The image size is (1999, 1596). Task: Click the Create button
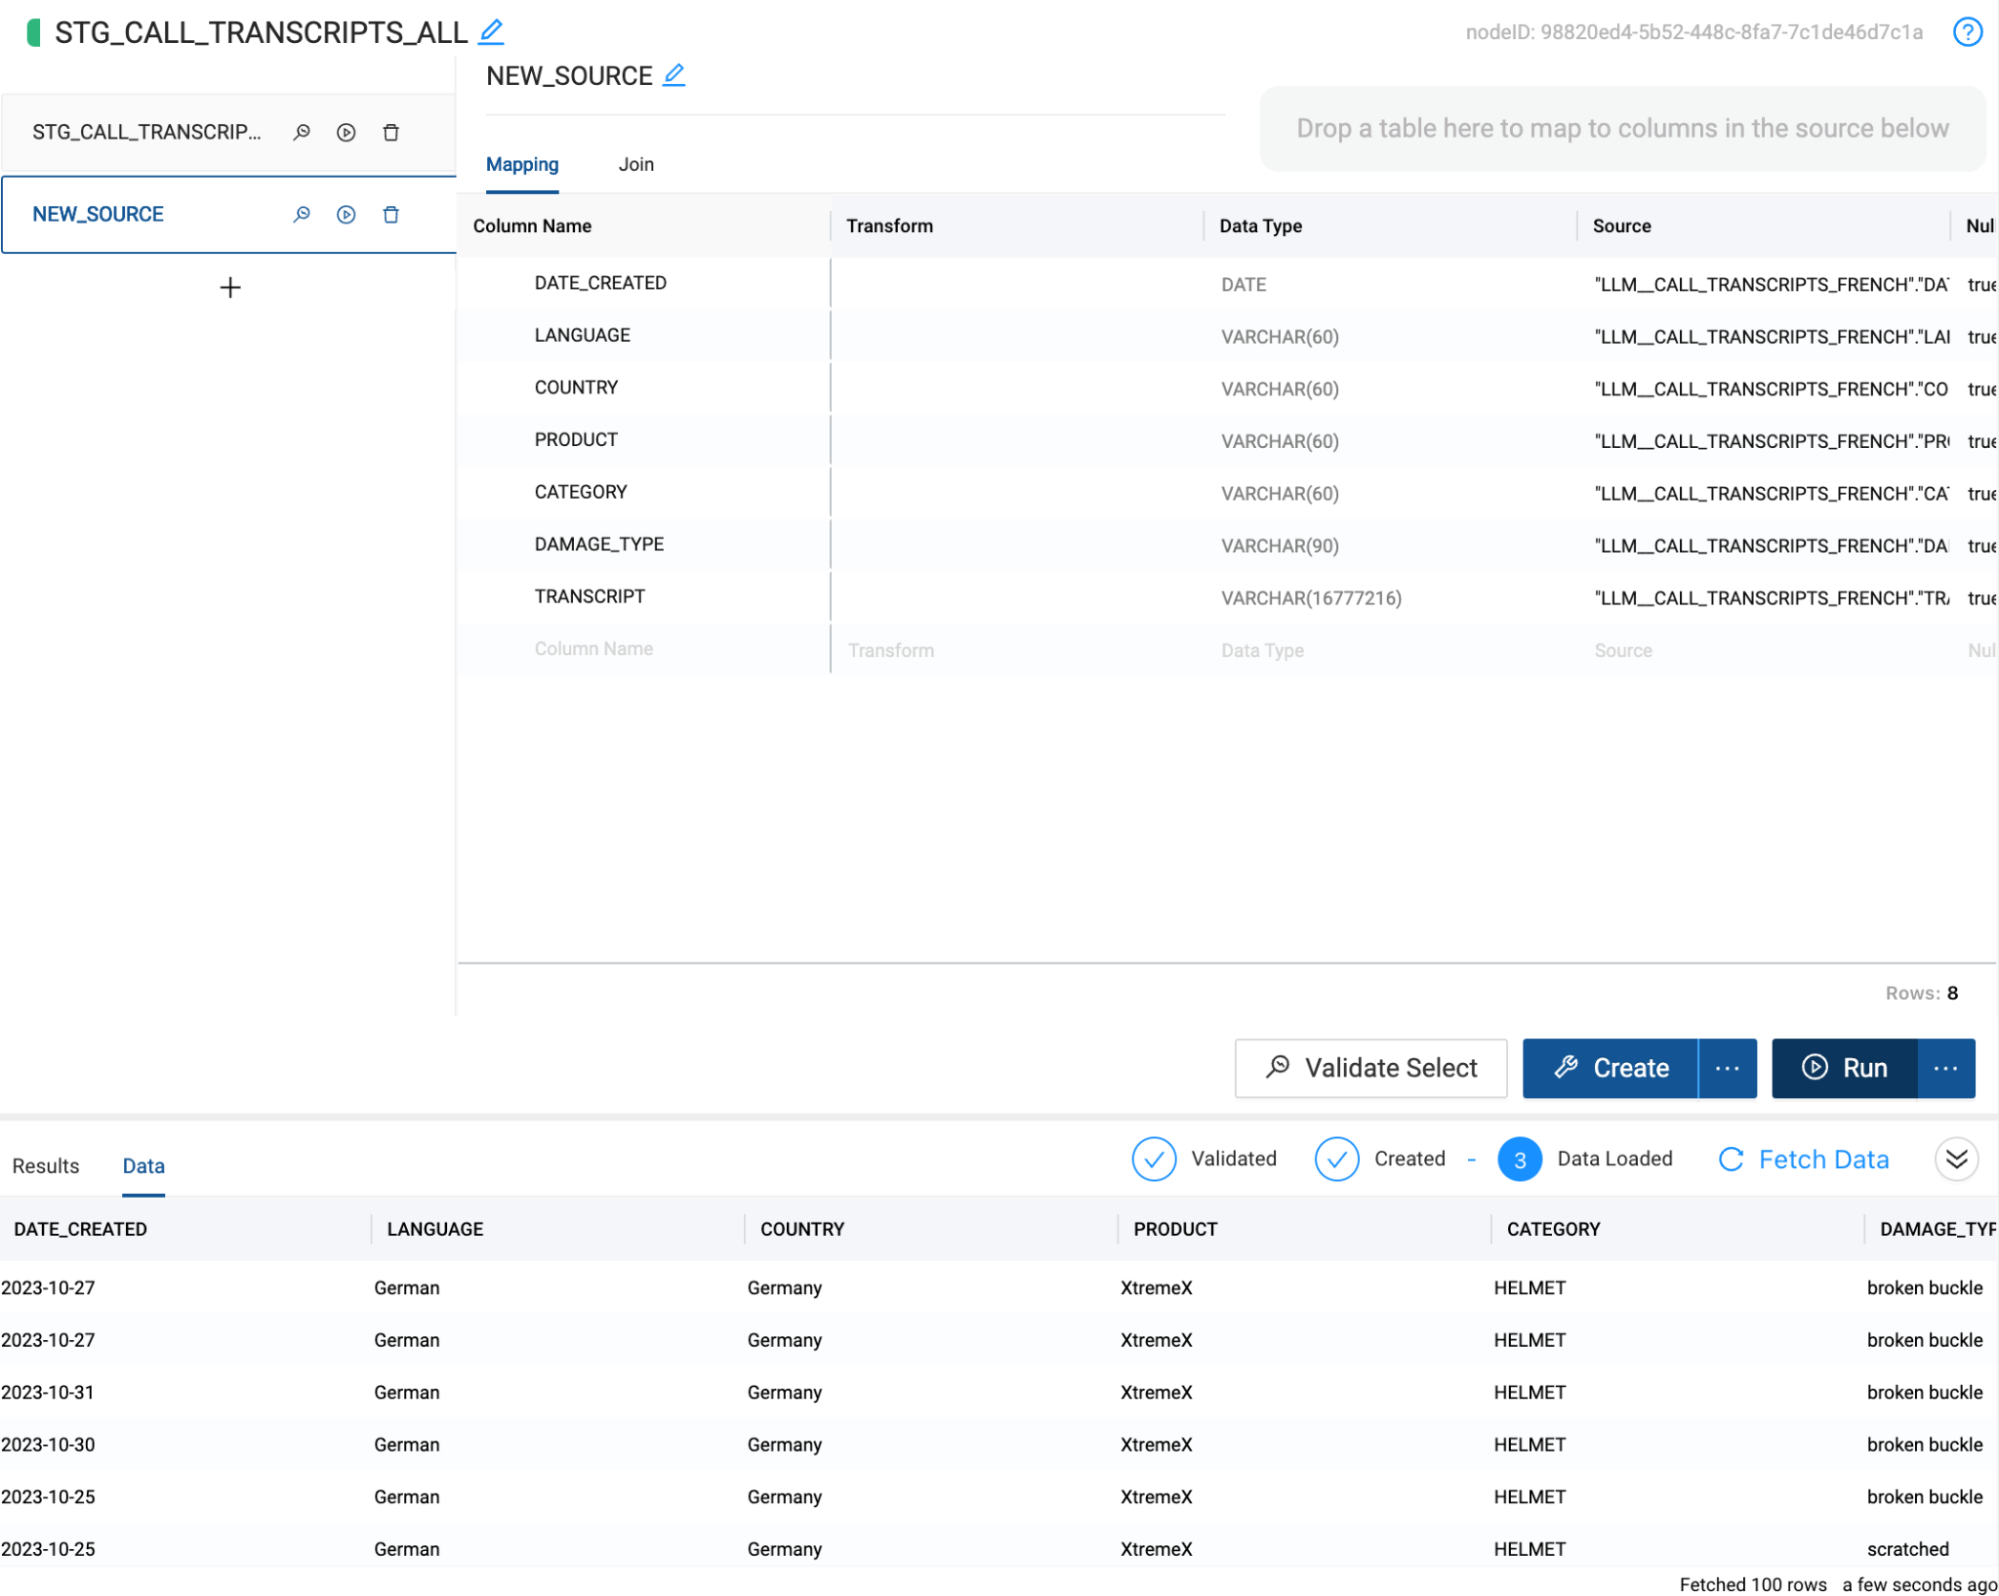(x=1610, y=1068)
